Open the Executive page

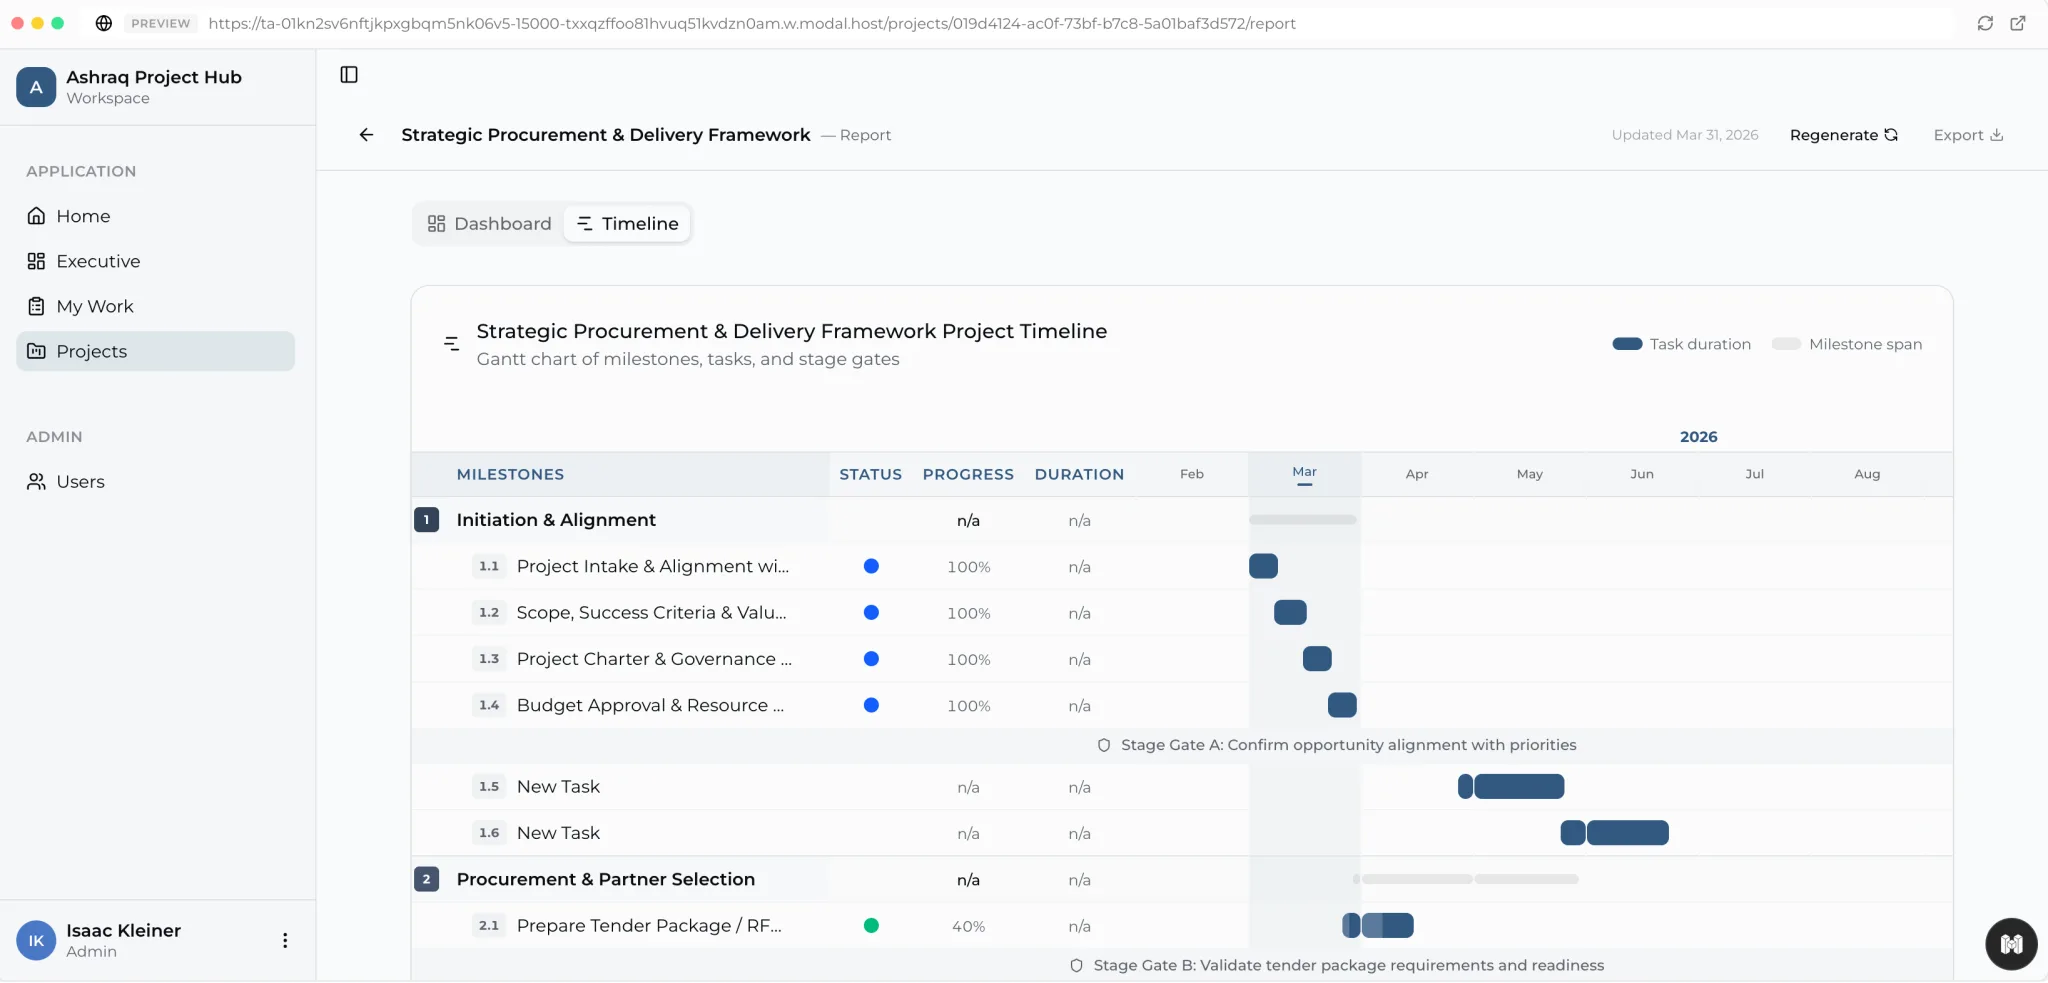click(156, 261)
